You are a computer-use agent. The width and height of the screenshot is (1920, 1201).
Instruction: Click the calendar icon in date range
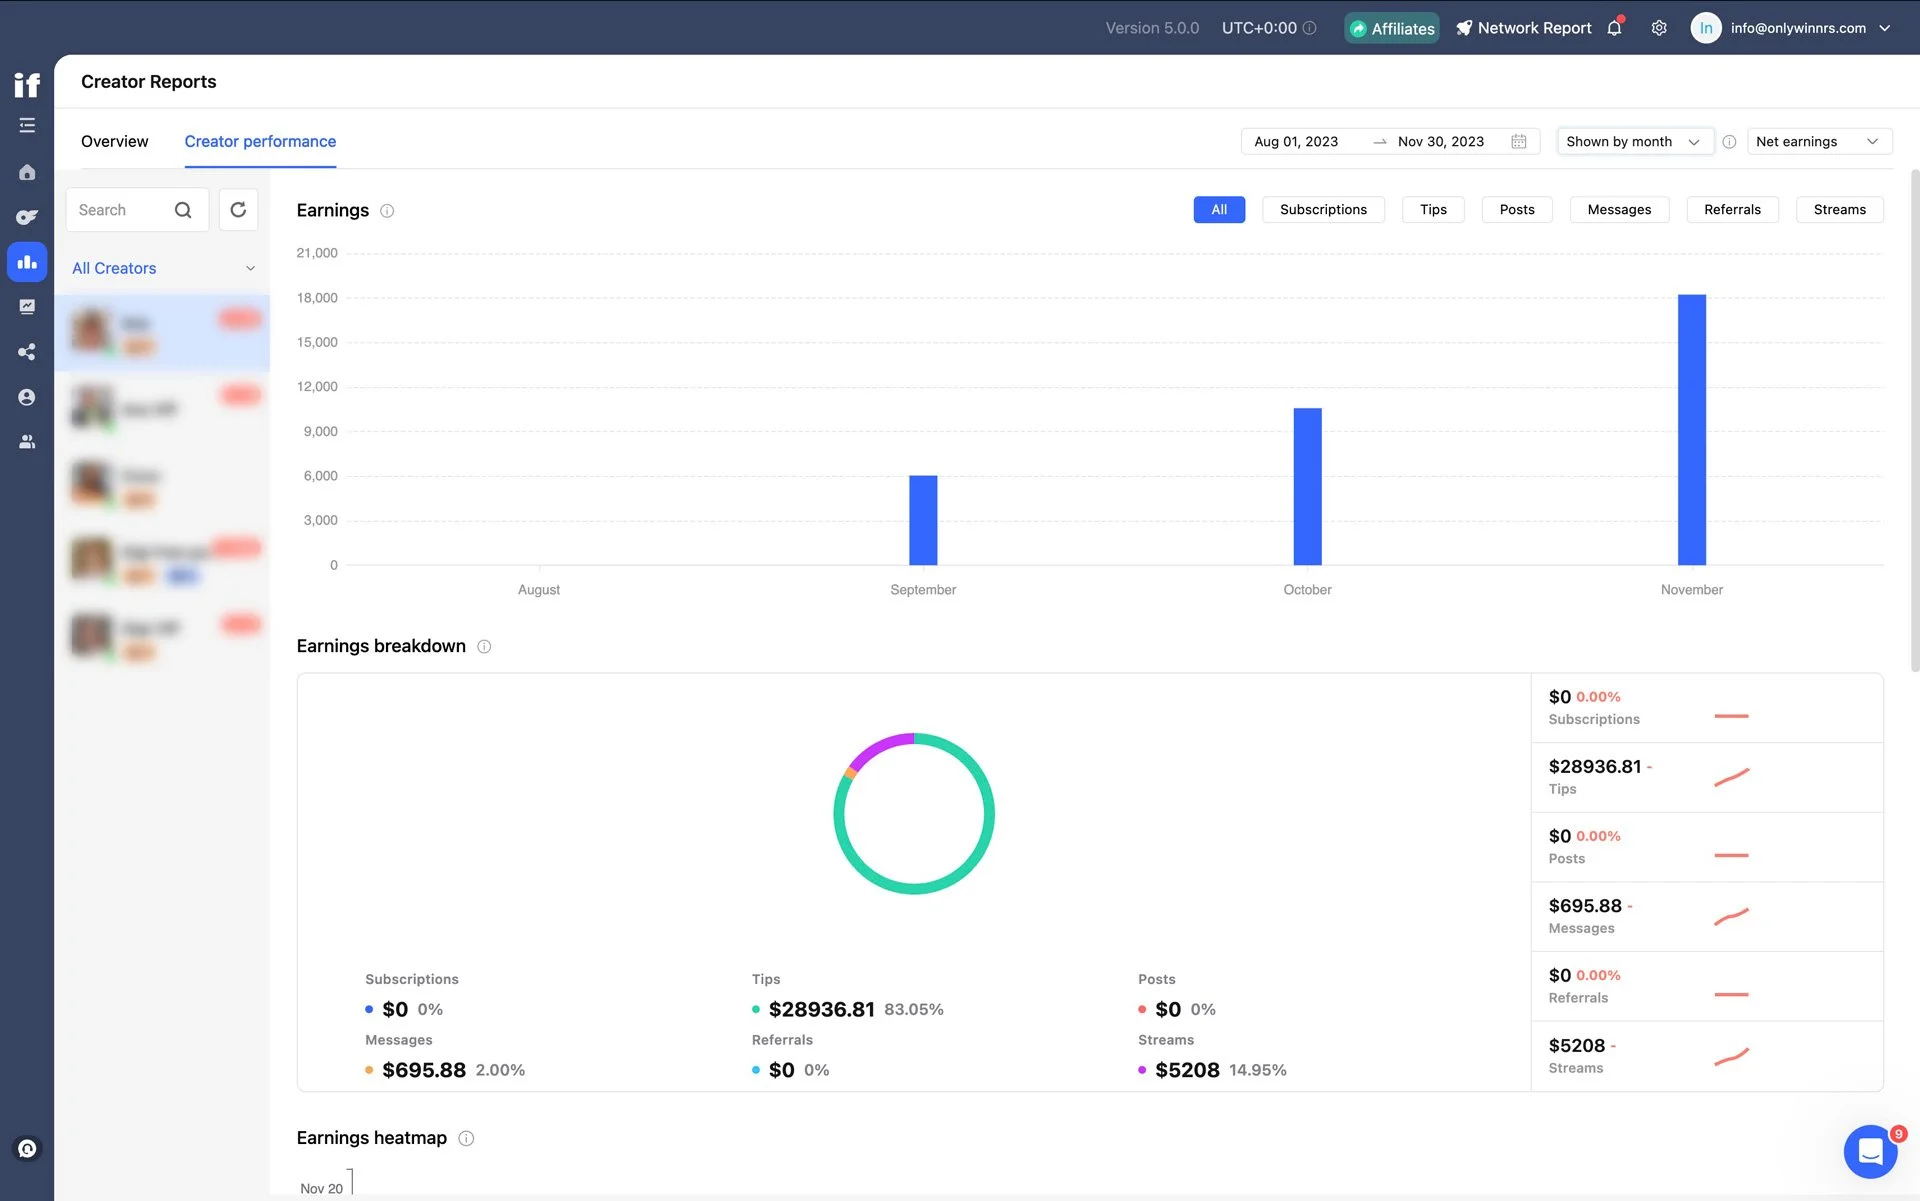[1518, 142]
